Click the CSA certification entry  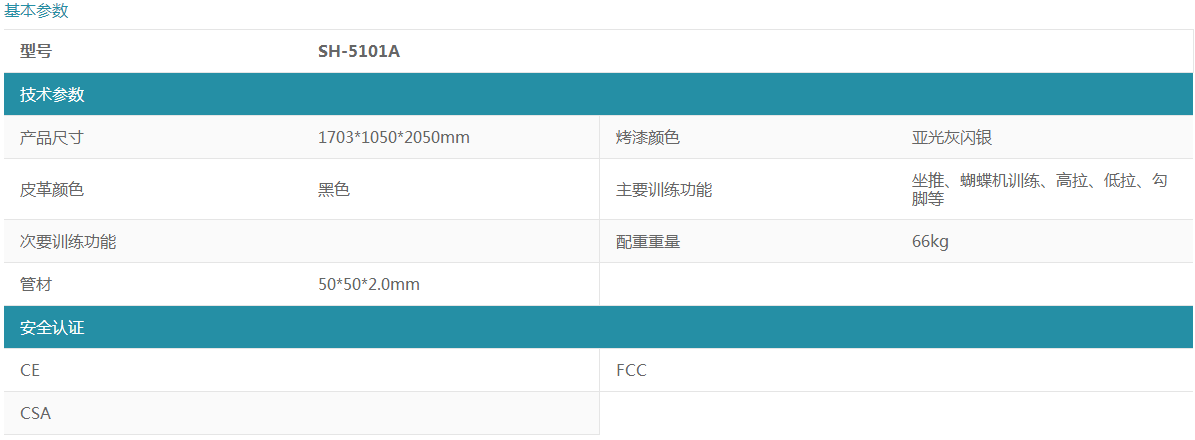tap(36, 412)
